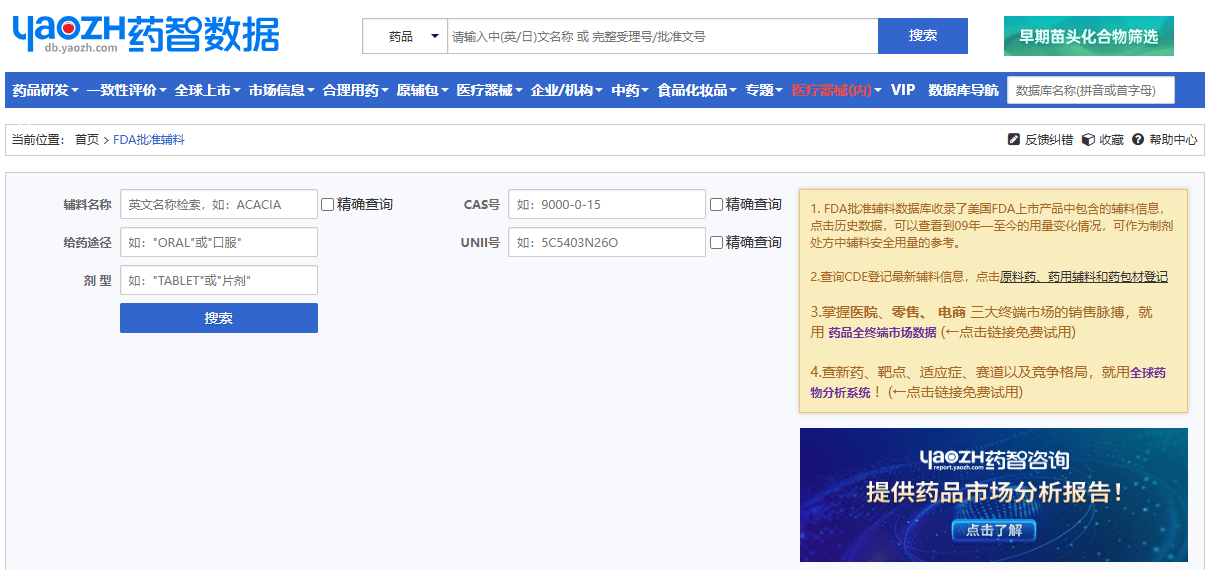Open 原料药、药用辅料和药包材登记 link
This screenshot has width=1207, height=570.
coord(1084,277)
